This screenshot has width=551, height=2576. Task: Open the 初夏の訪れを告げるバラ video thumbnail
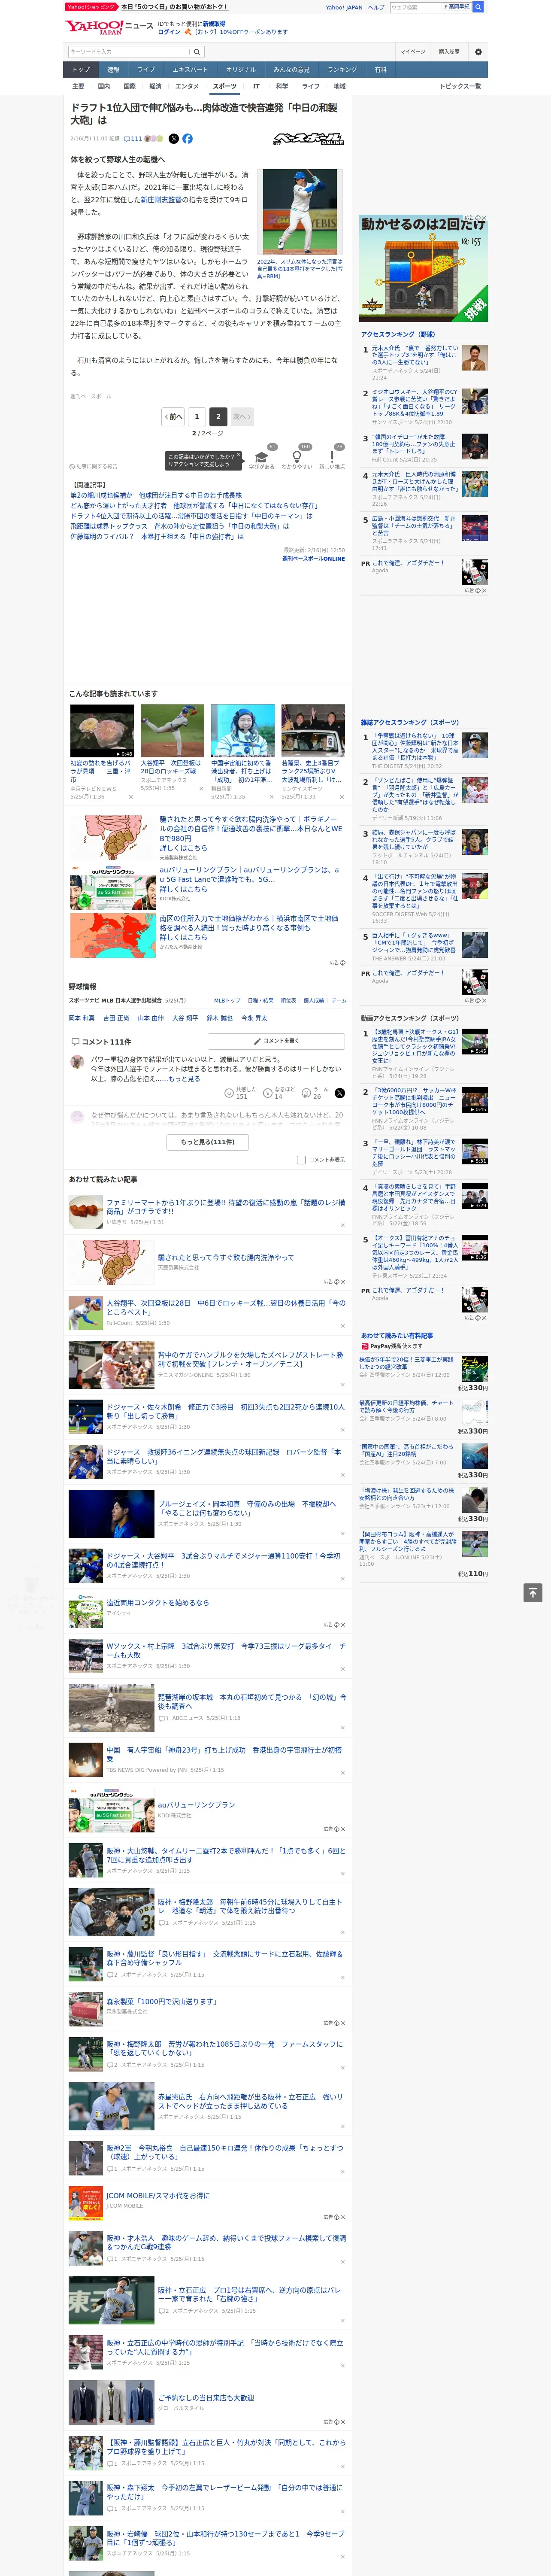tap(102, 731)
